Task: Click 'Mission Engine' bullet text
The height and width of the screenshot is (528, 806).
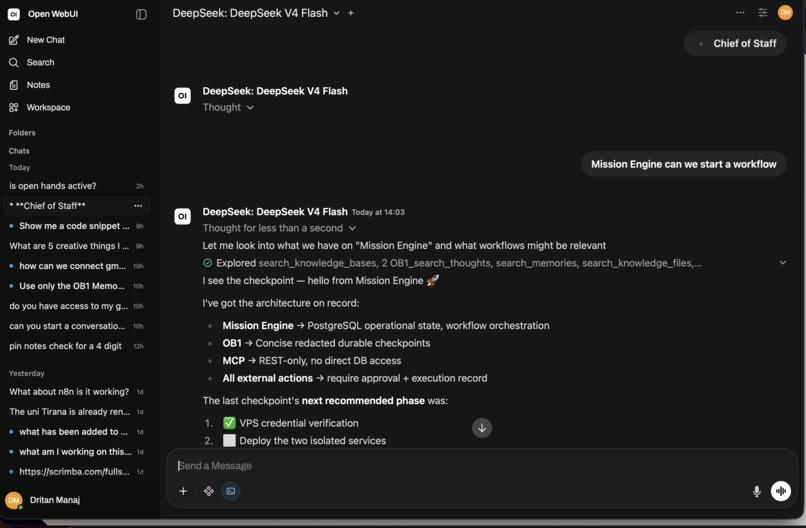Action: tap(258, 325)
